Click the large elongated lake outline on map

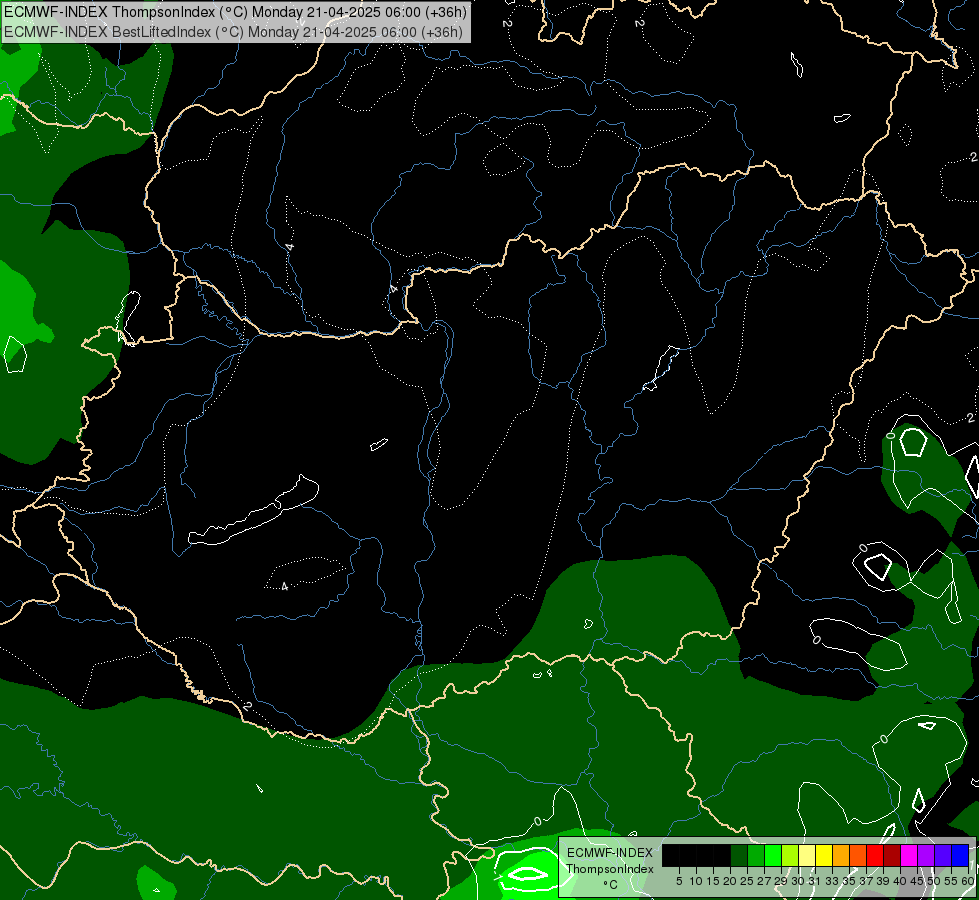(x=253, y=510)
